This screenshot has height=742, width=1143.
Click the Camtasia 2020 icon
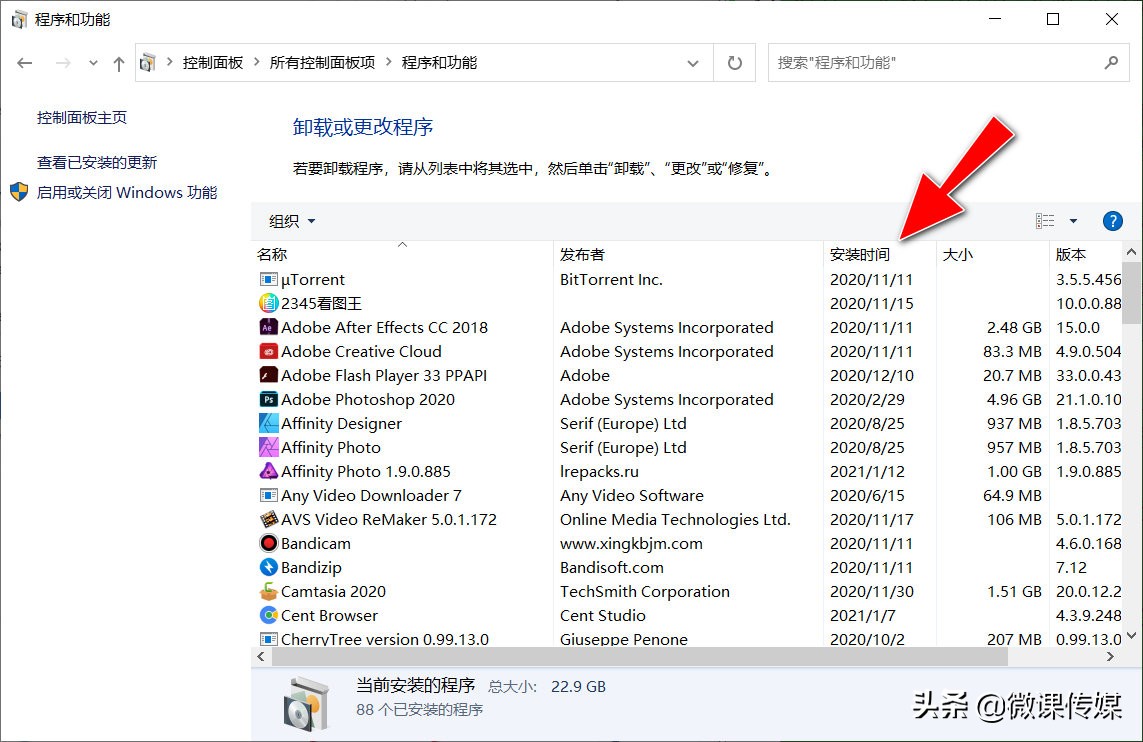coord(268,591)
